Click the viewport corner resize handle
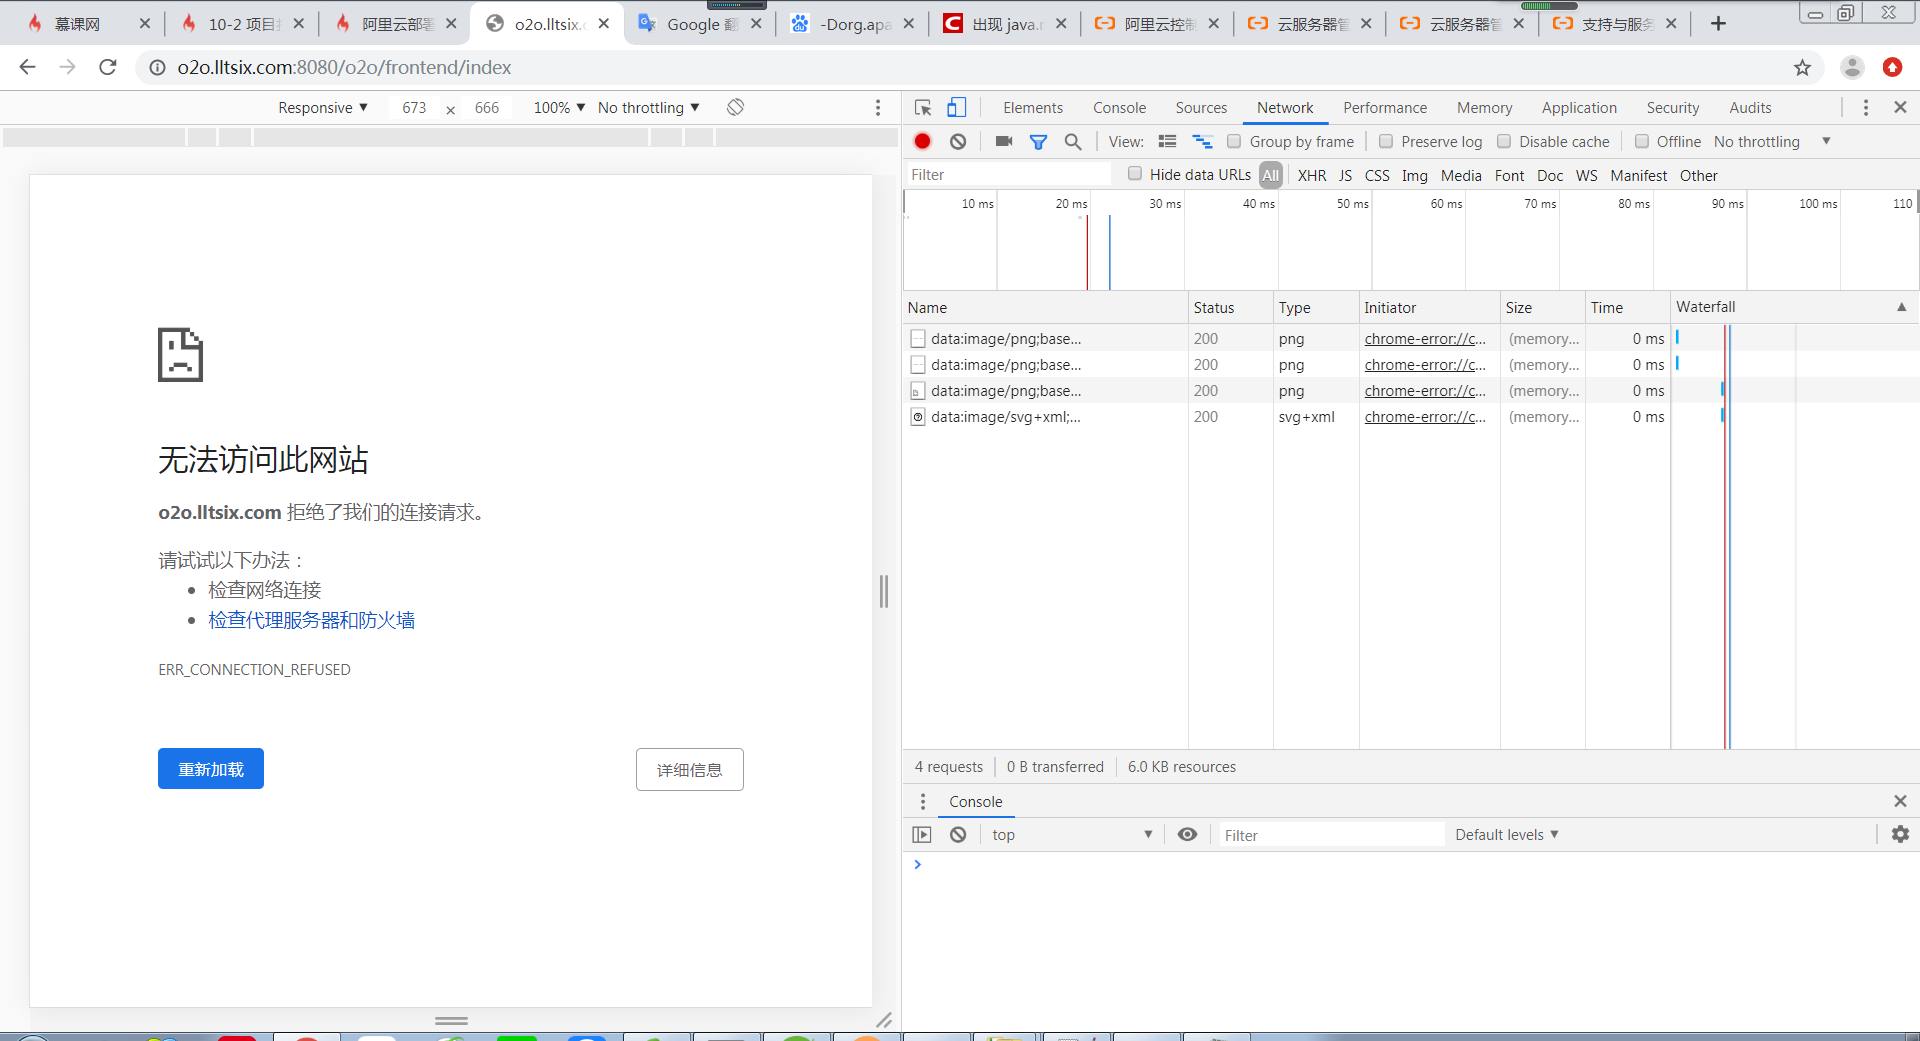The height and width of the screenshot is (1041, 1920). click(884, 1020)
